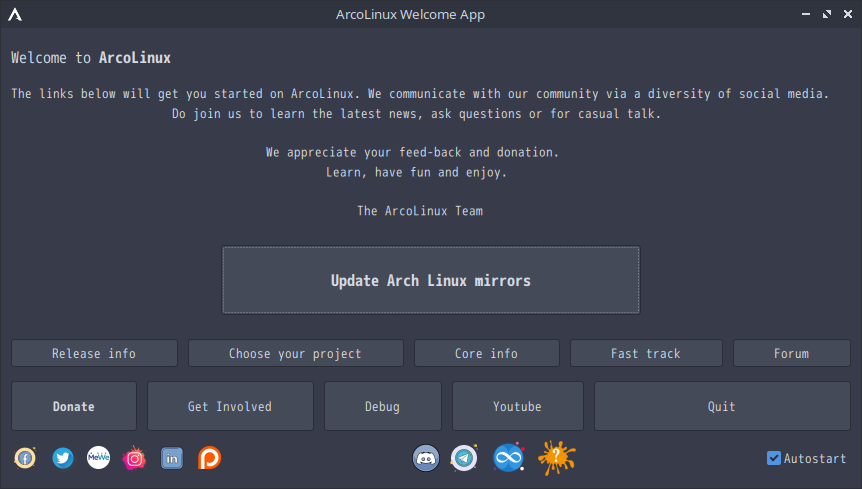Image resolution: width=862 pixels, height=489 pixels.
Task: Open Release info
Action: (x=95, y=353)
